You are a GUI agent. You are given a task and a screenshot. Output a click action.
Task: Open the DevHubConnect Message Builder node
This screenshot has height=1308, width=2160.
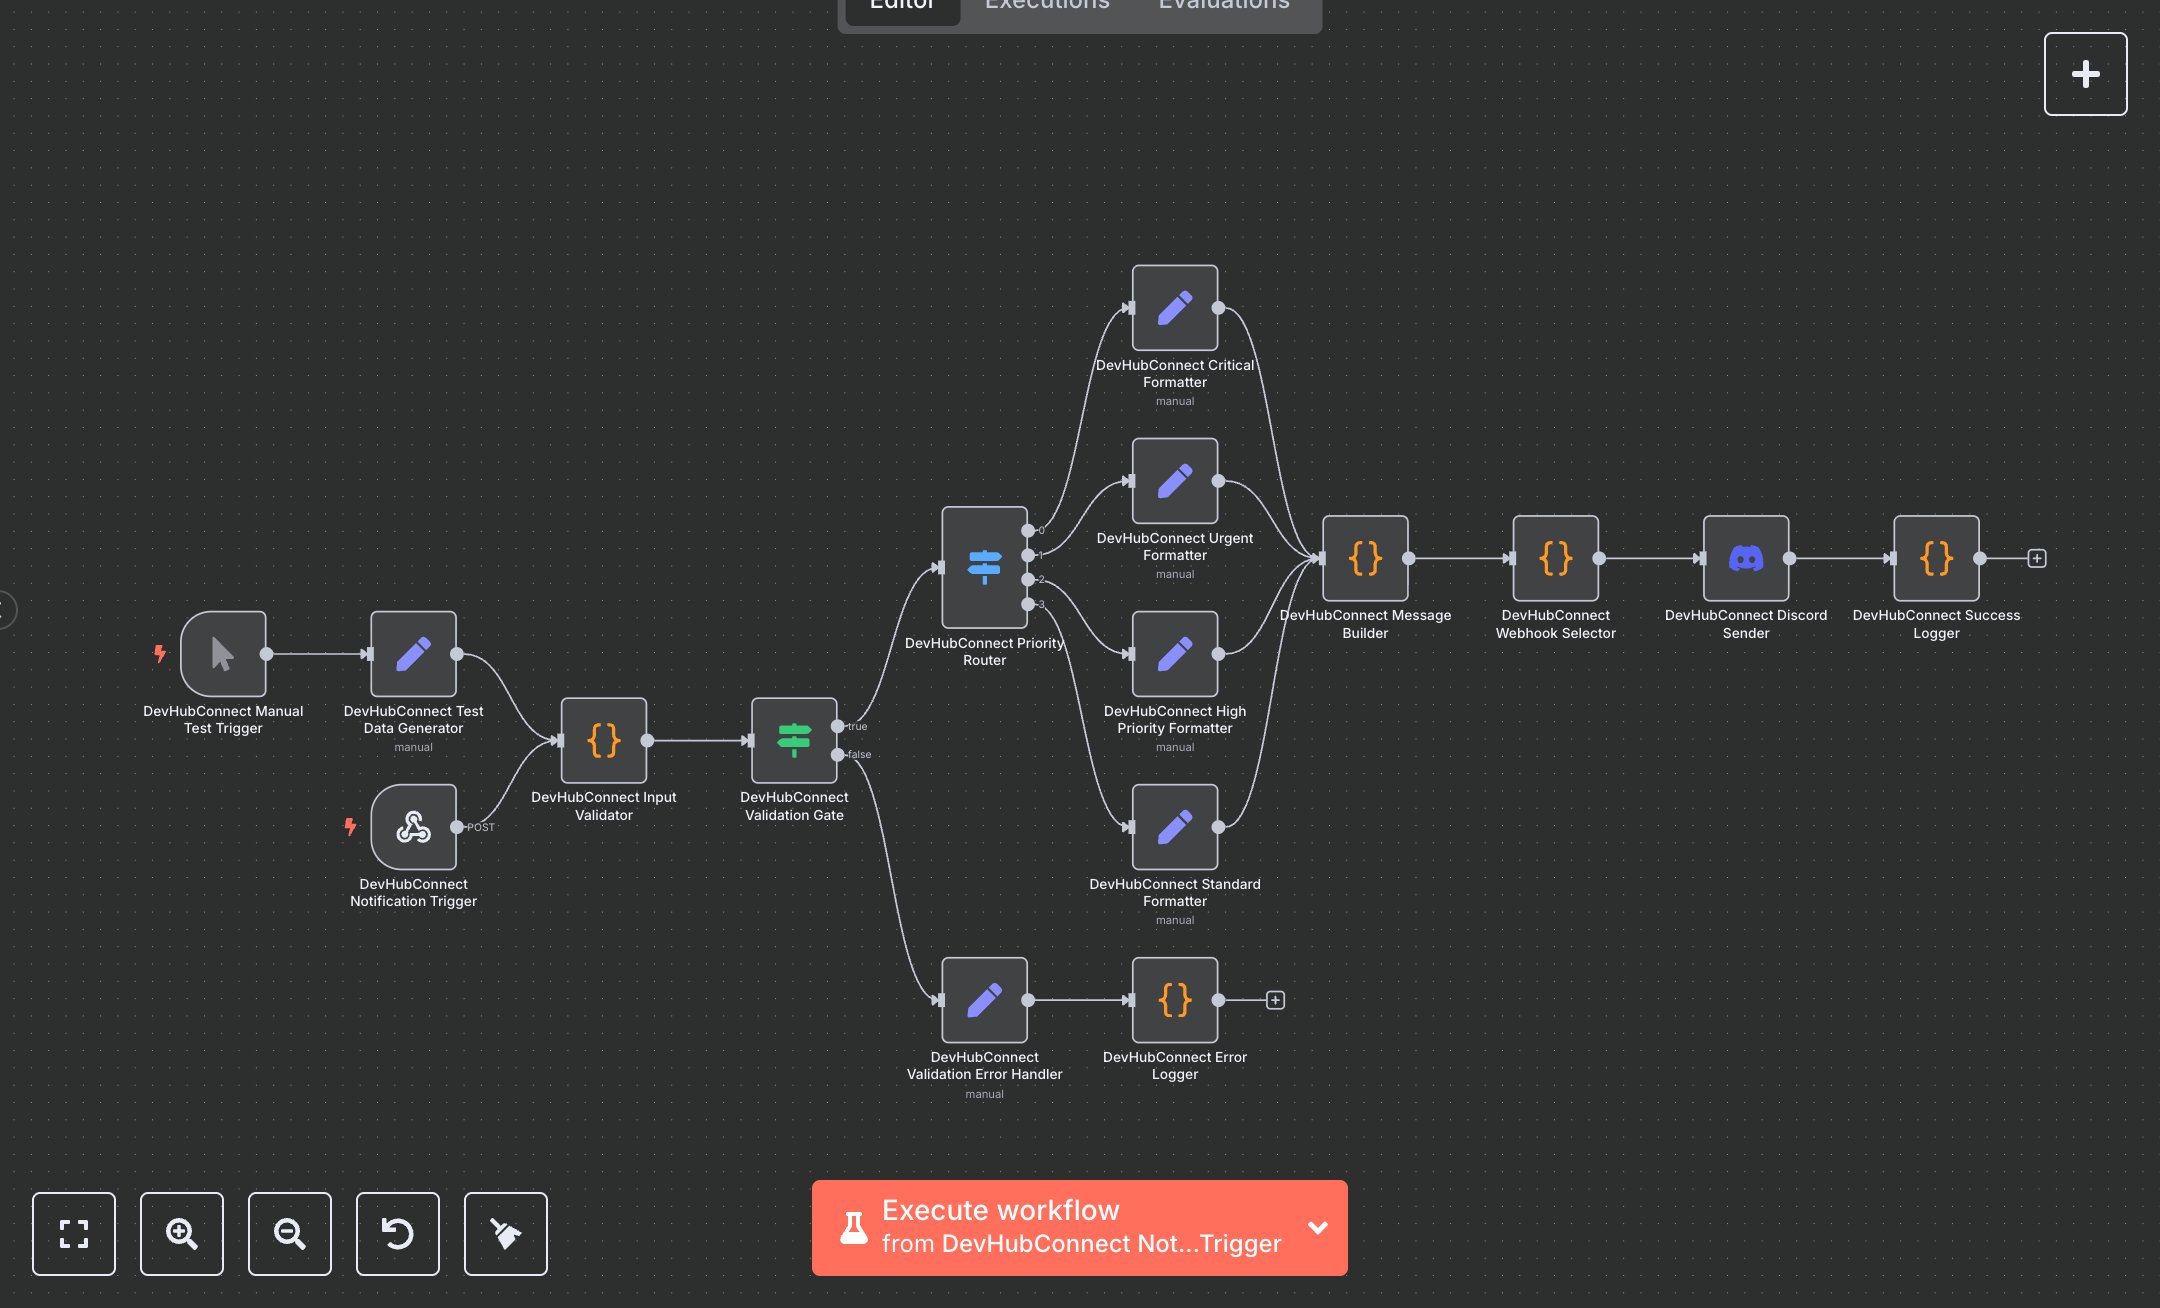point(1364,559)
